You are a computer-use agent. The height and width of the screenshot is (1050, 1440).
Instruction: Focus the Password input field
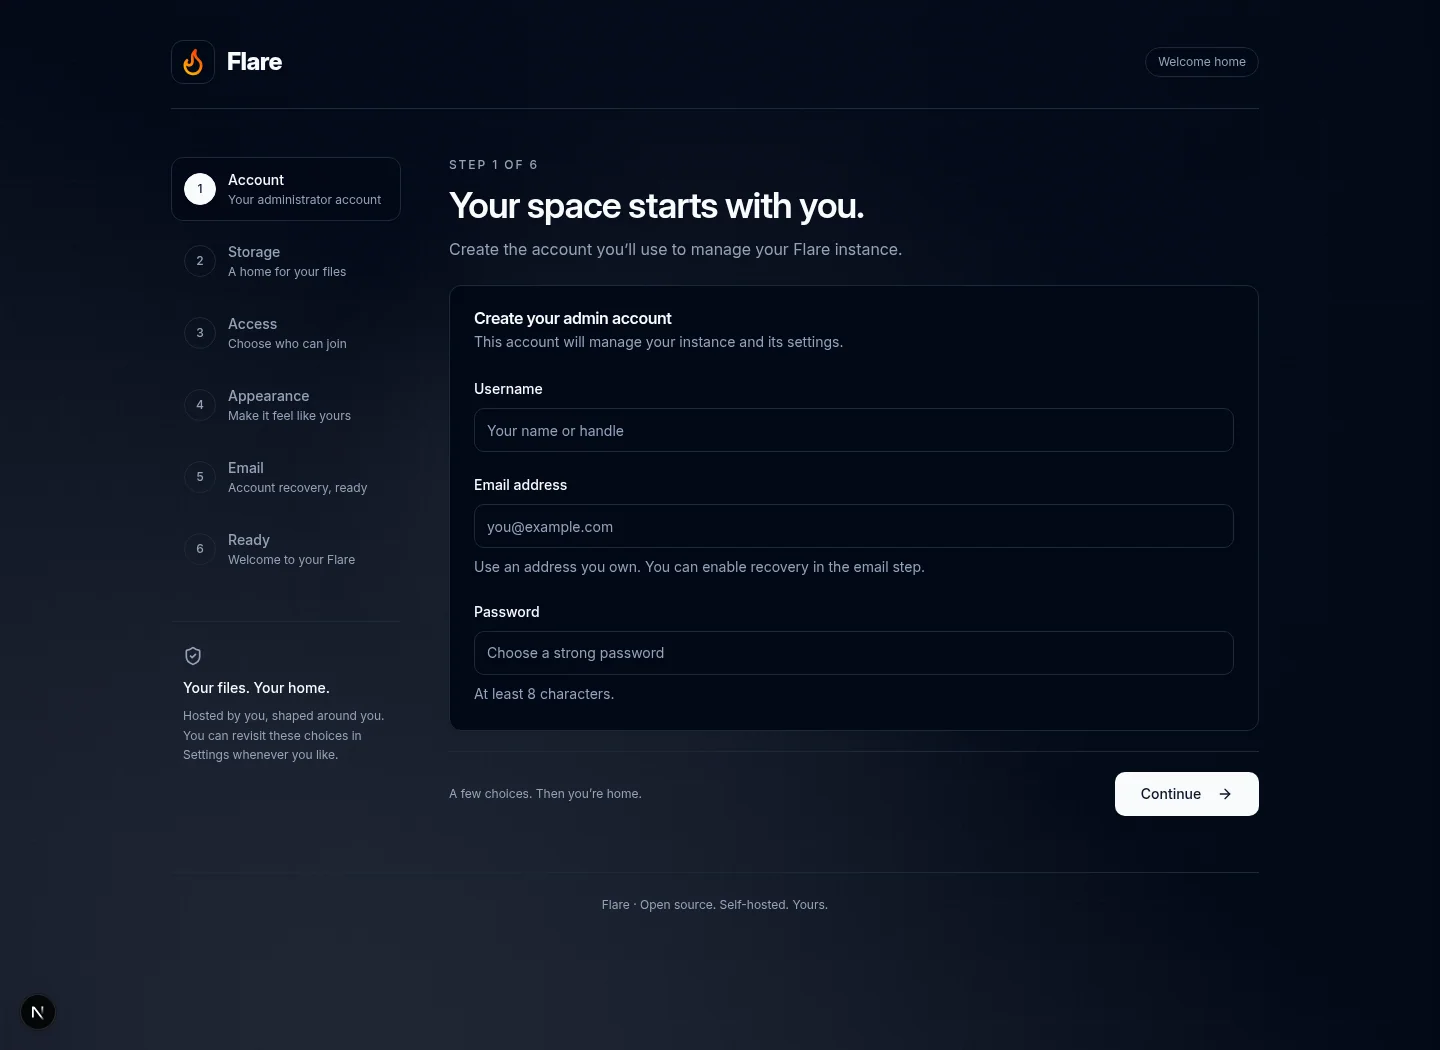click(x=854, y=653)
